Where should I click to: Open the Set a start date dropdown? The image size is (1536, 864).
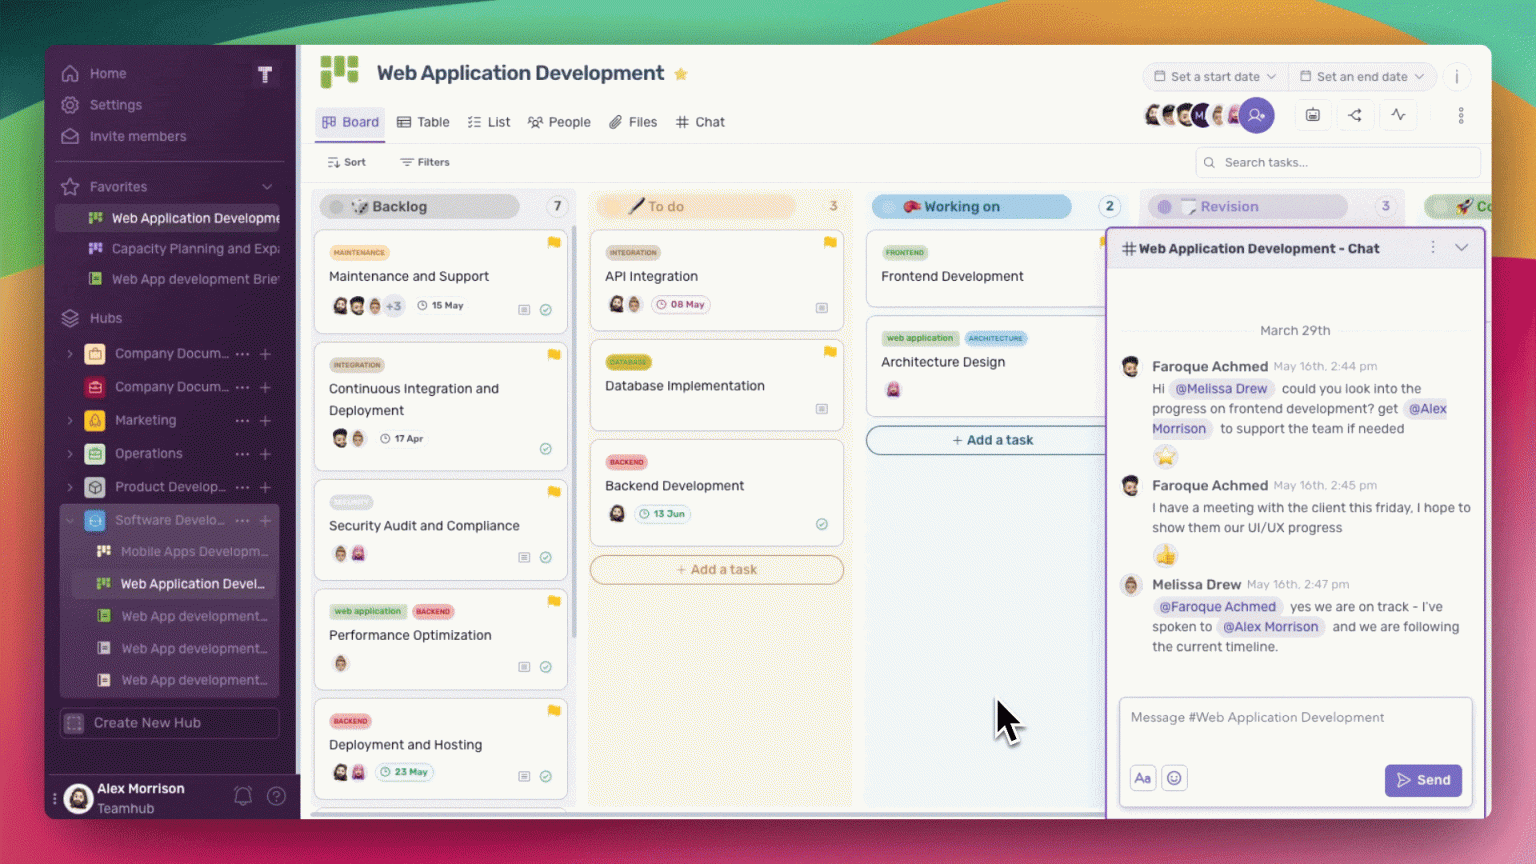(1215, 77)
